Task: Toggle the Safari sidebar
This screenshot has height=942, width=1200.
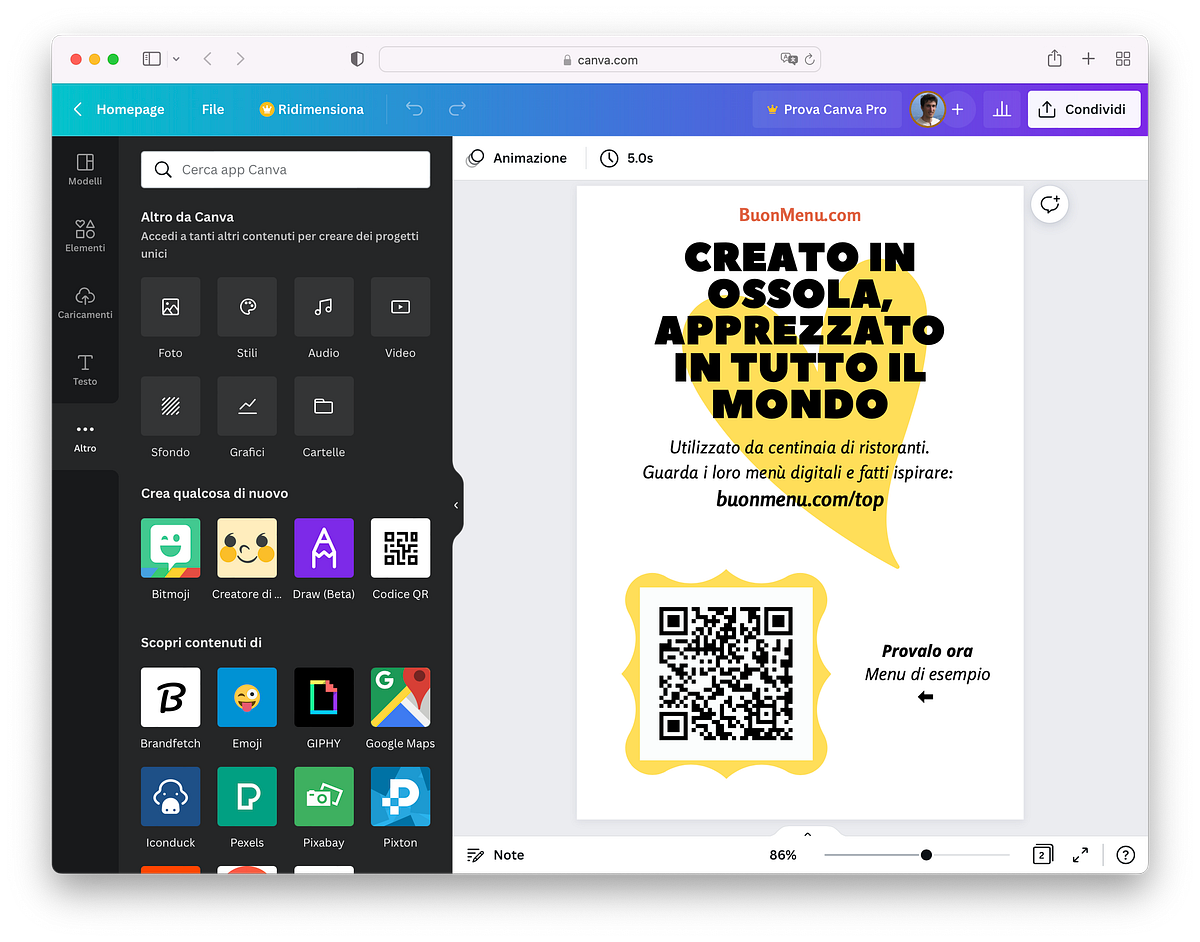Action: [152, 59]
